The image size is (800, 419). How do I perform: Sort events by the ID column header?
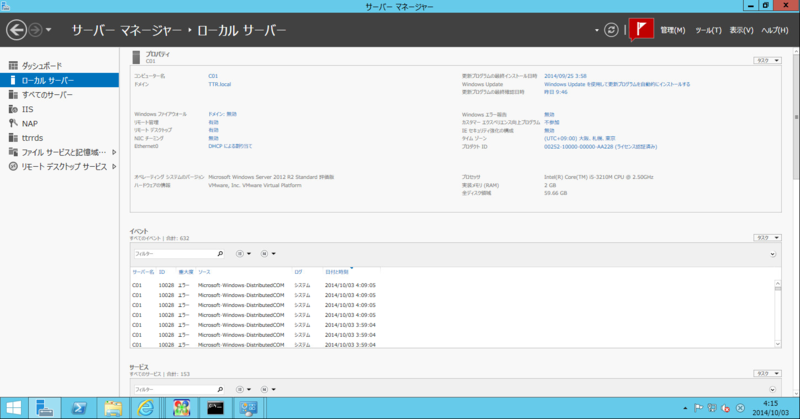pyautogui.click(x=162, y=272)
